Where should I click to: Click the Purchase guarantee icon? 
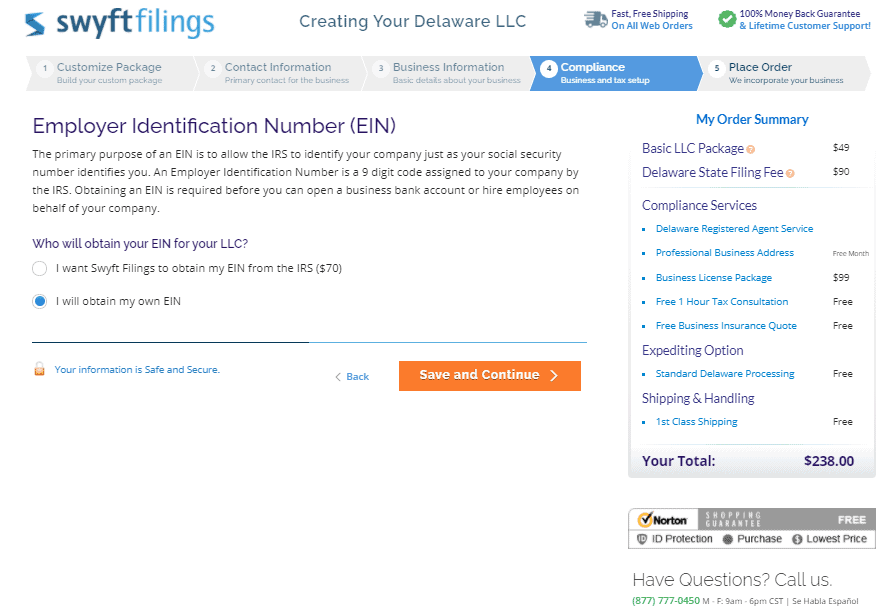click(x=728, y=539)
